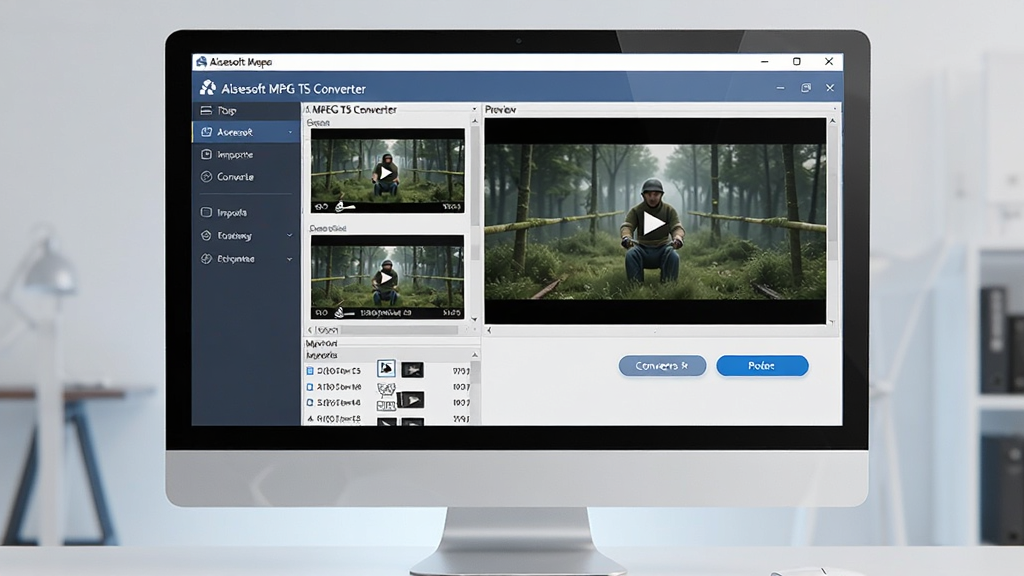The image size is (1024, 576).
Task: Click the round Converte icon in the sidebar
Action: [x=206, y=177]
